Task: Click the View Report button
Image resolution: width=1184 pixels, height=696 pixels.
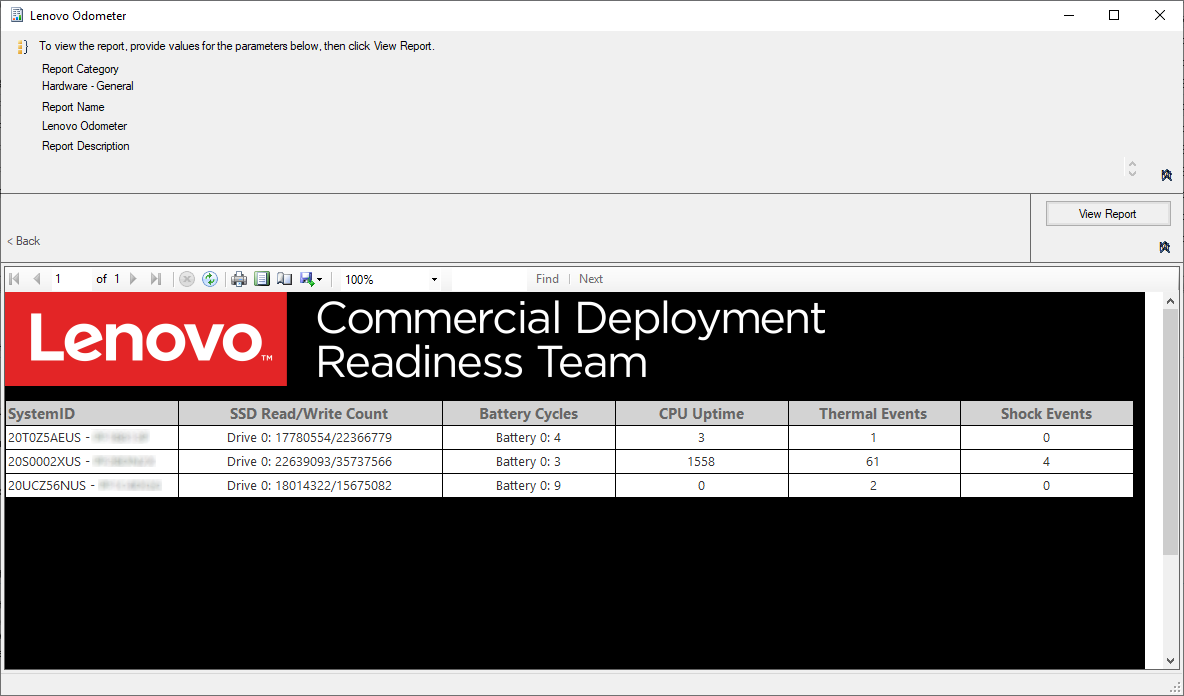Action: pos(1108,214)
